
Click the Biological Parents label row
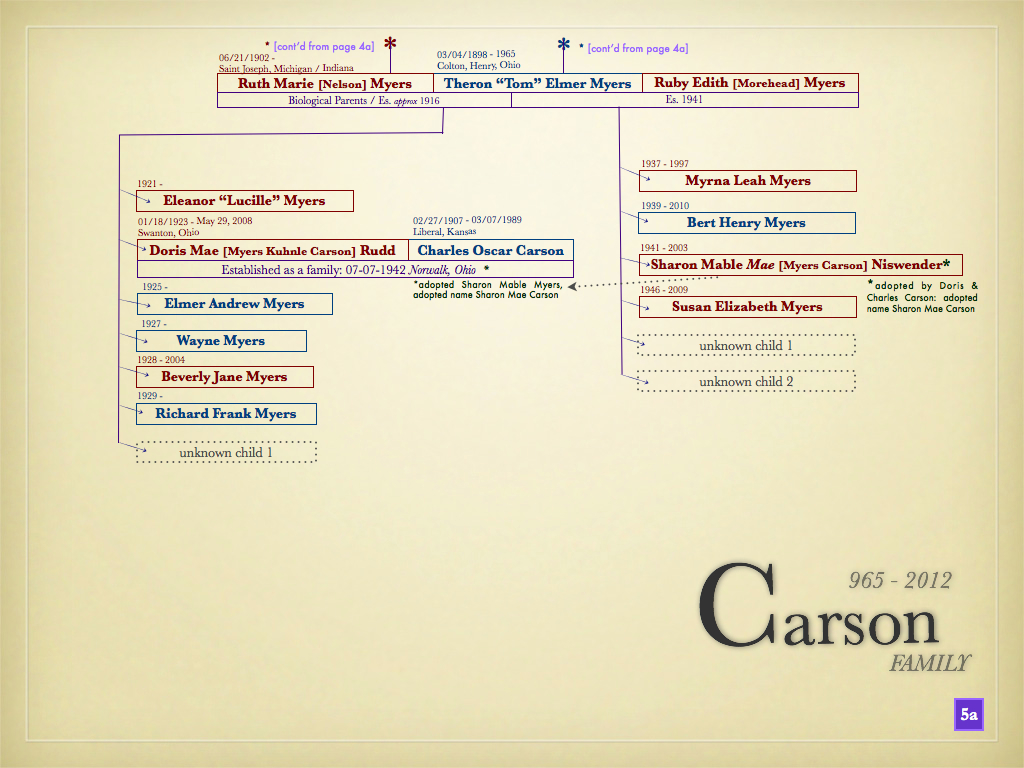click(364, 101)
